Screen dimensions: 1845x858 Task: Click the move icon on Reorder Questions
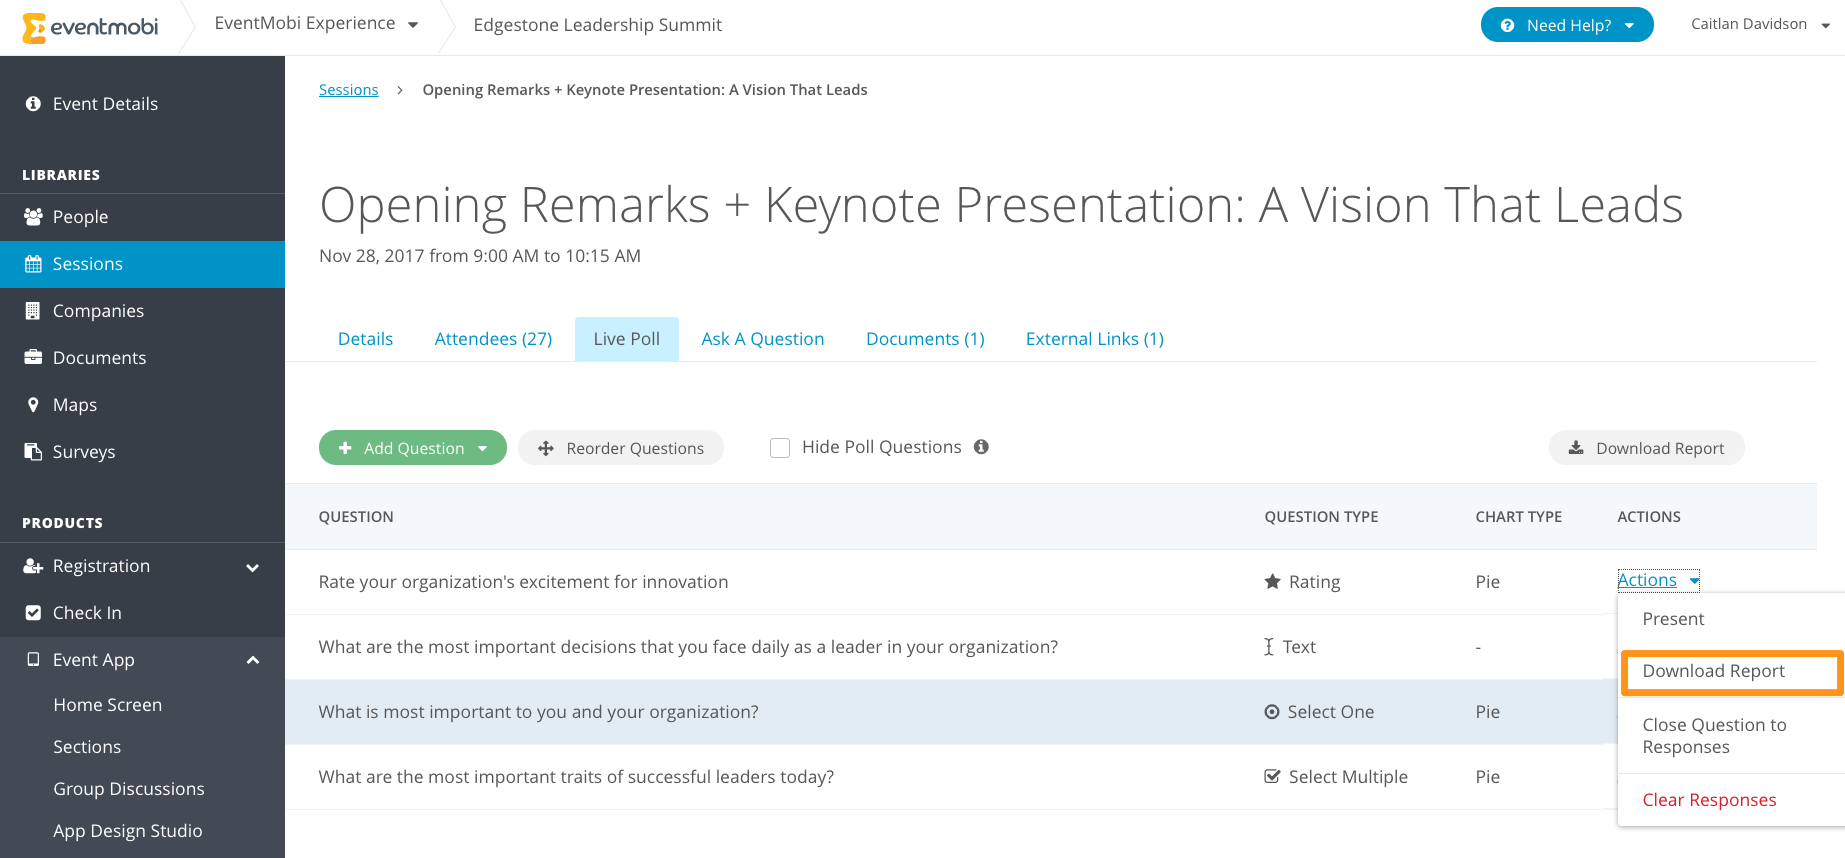546,449
